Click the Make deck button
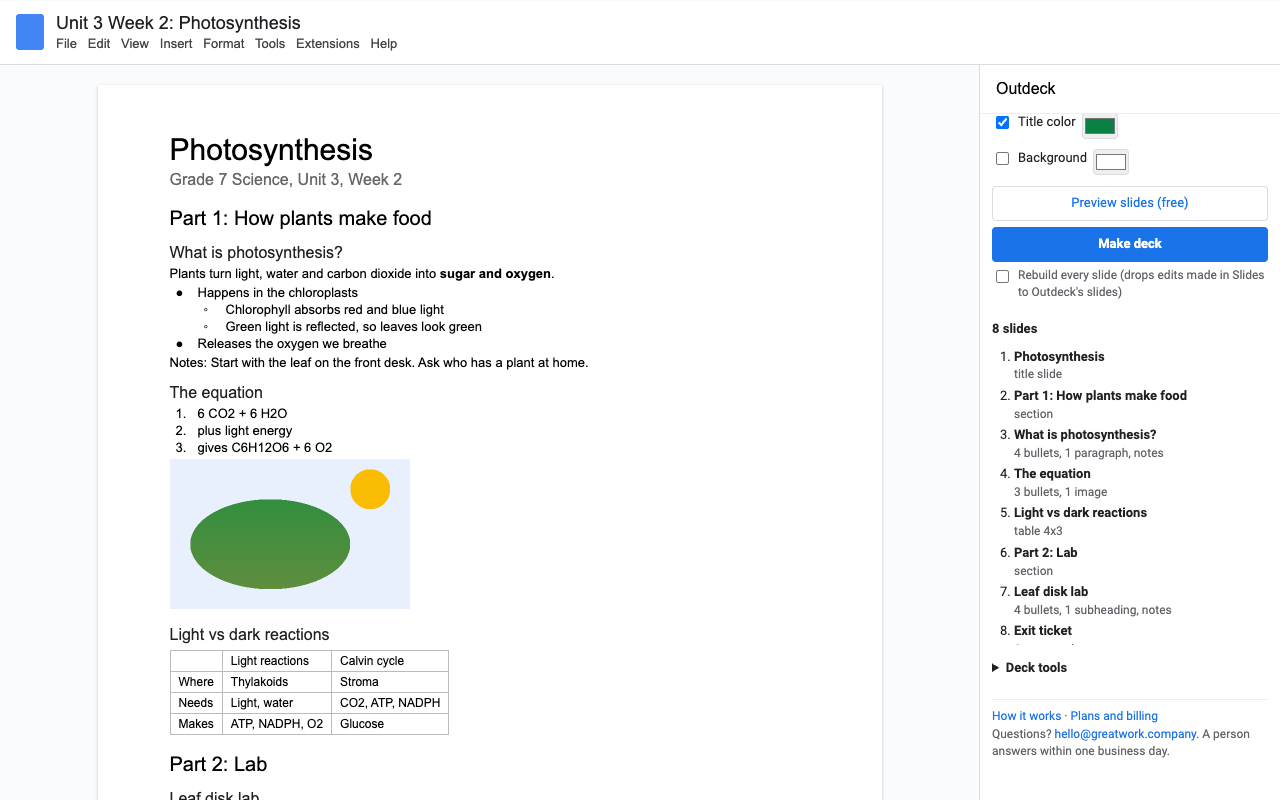 pos(1130,244)
